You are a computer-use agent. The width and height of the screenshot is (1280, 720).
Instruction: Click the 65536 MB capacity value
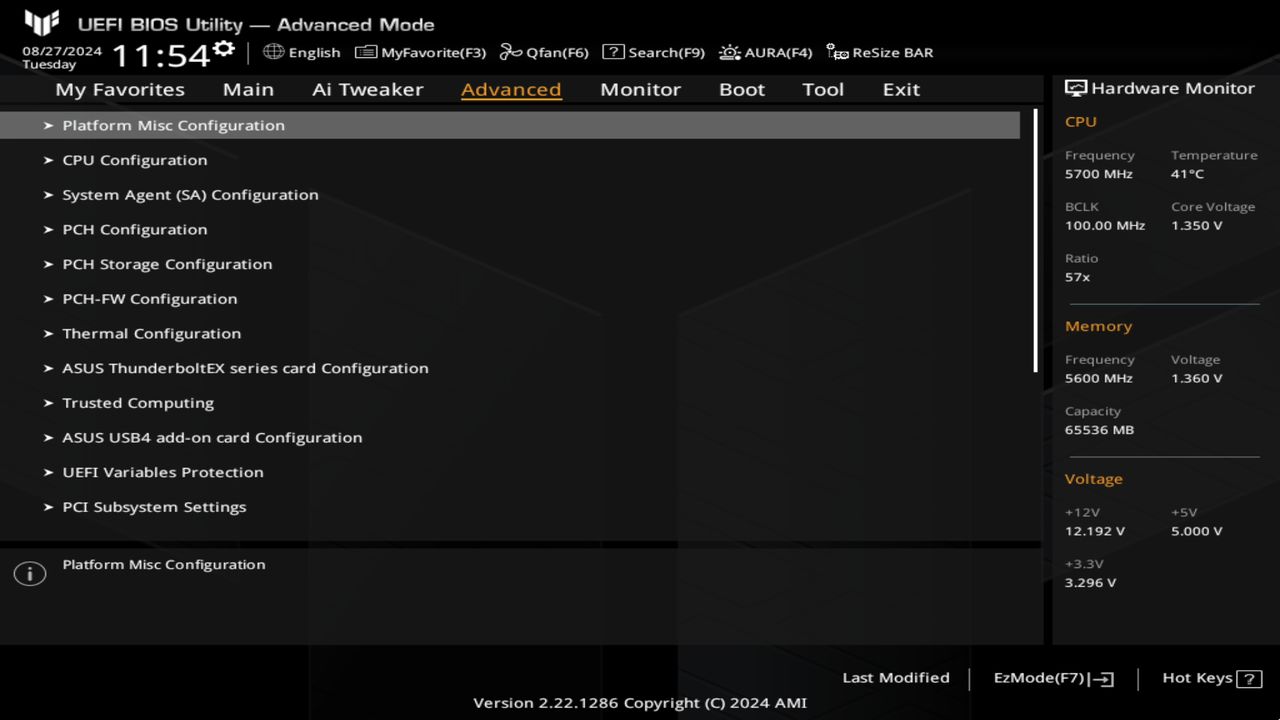tap(1099, 430)
